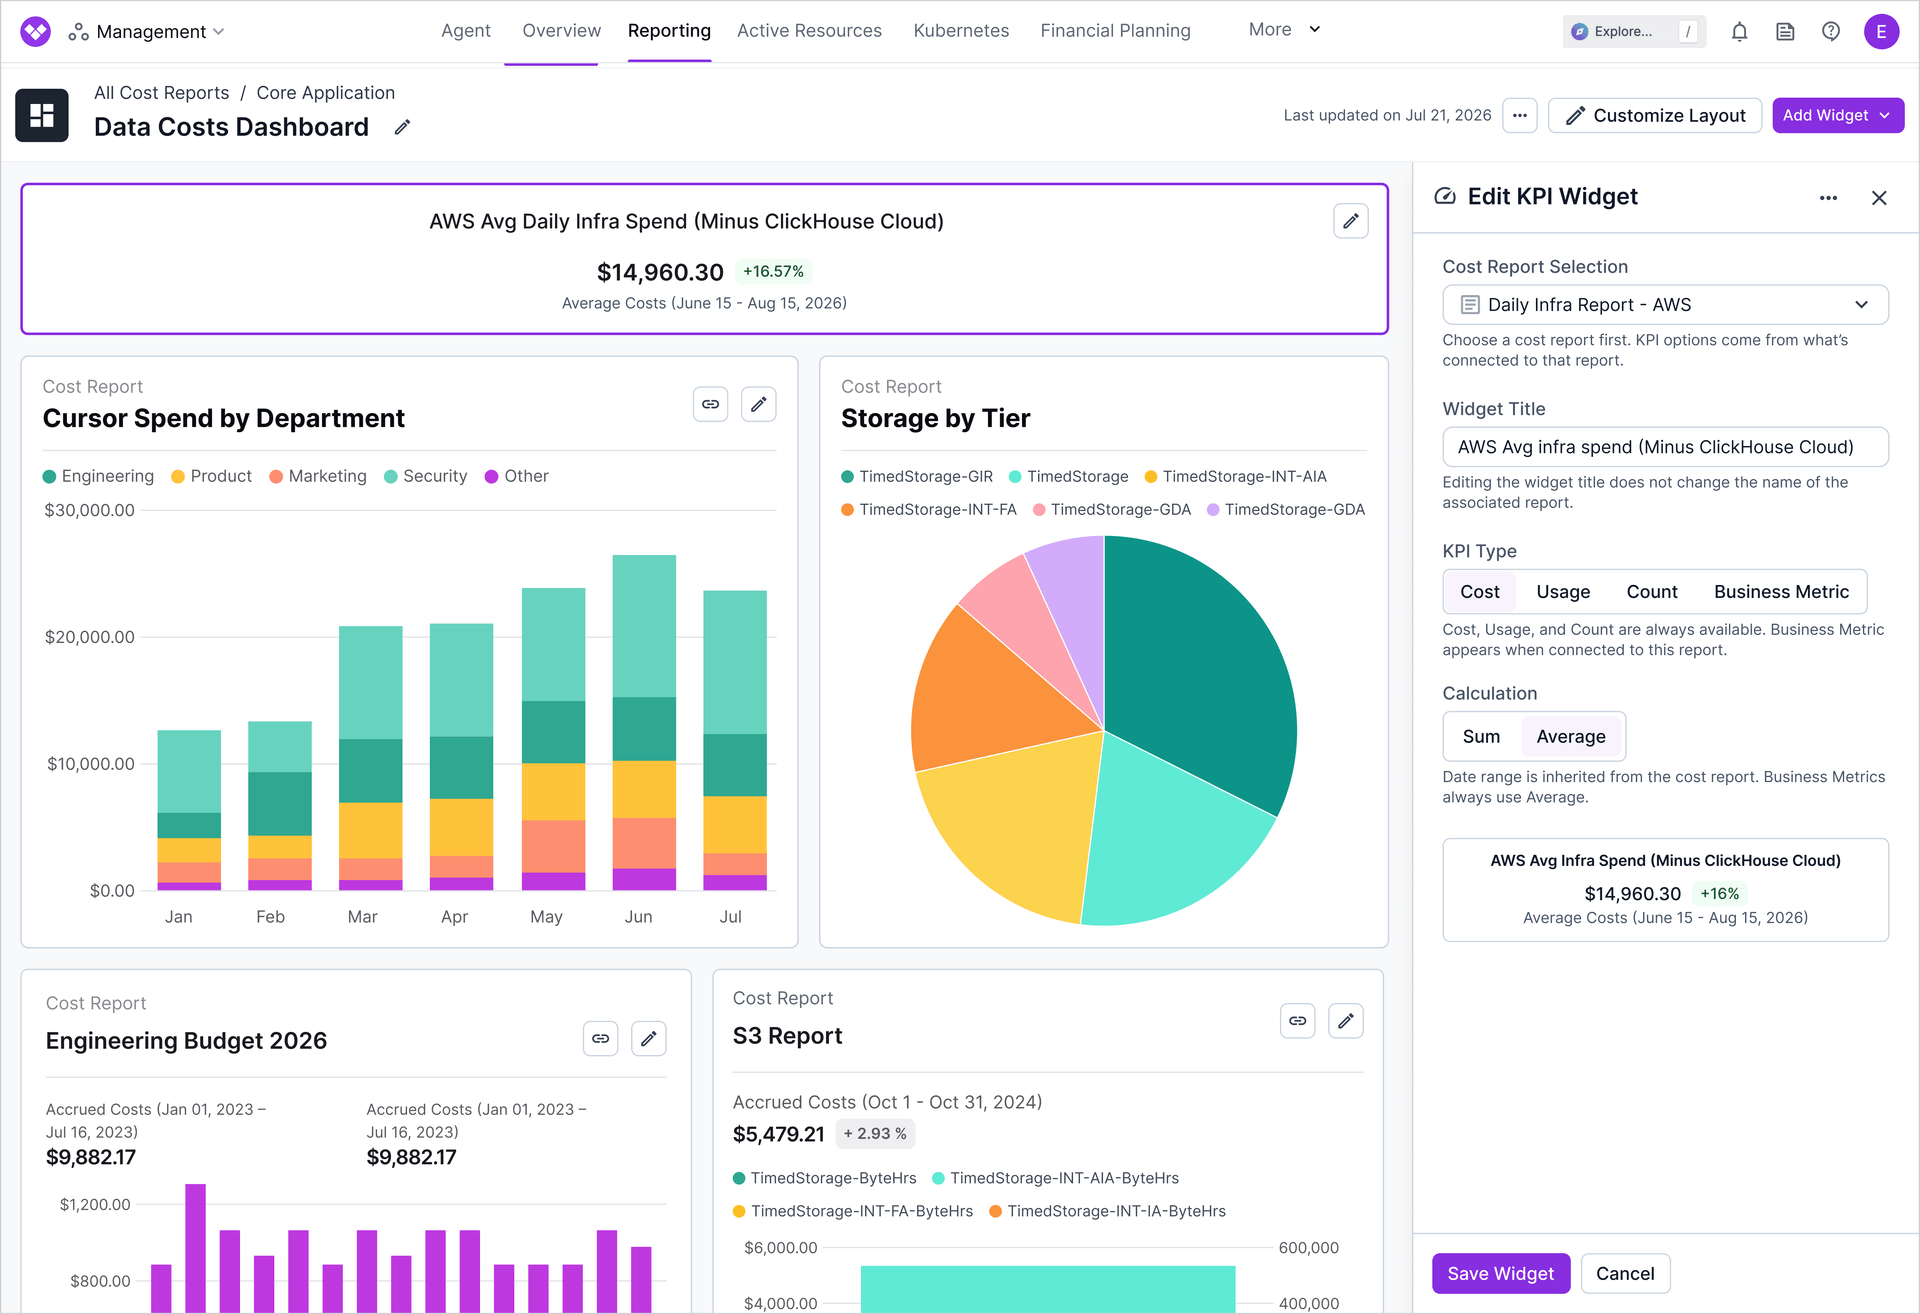Click the dashboard grid icon
The width and height of the screenshot is (1920, 1314).
click(42, 115)
